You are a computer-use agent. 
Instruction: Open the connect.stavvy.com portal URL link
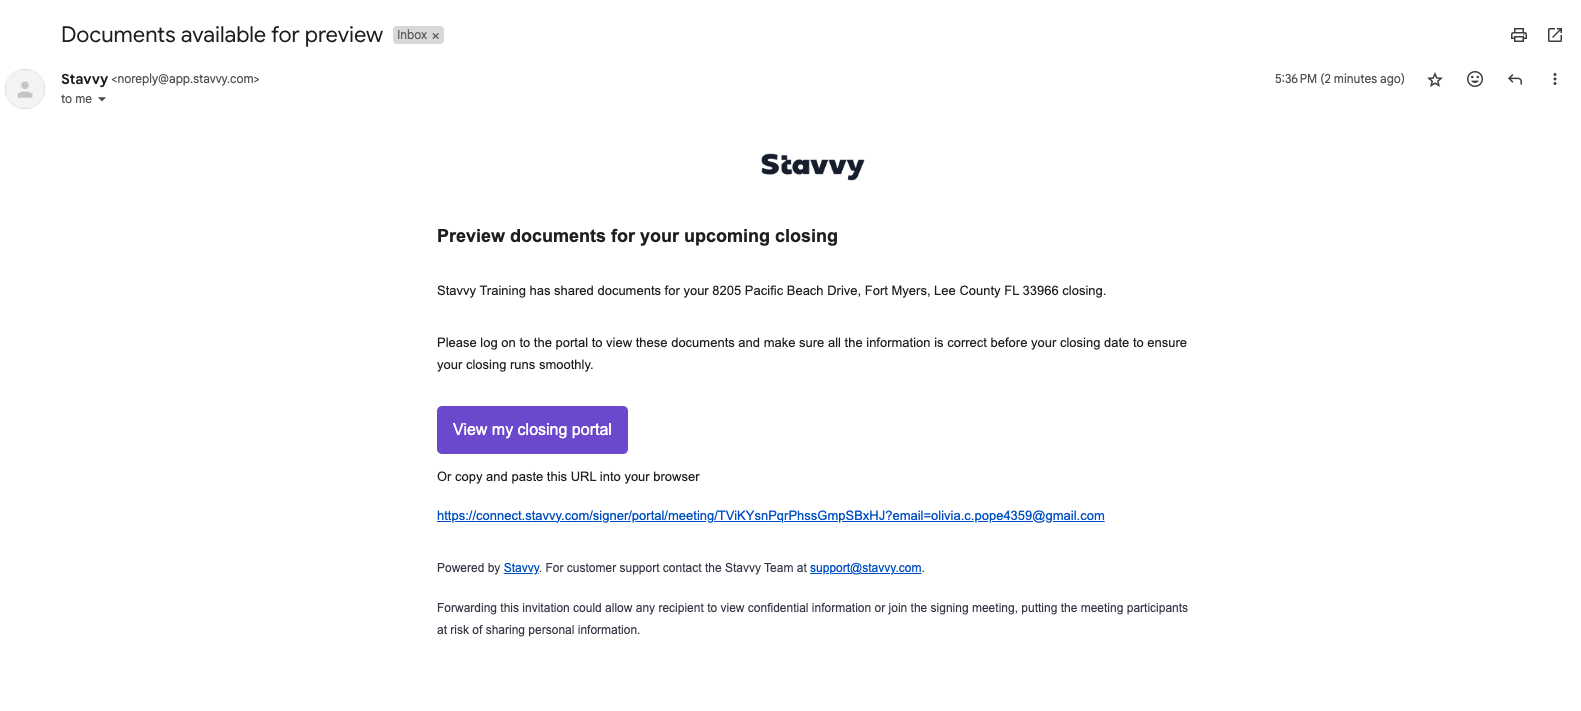click(770, 516)
